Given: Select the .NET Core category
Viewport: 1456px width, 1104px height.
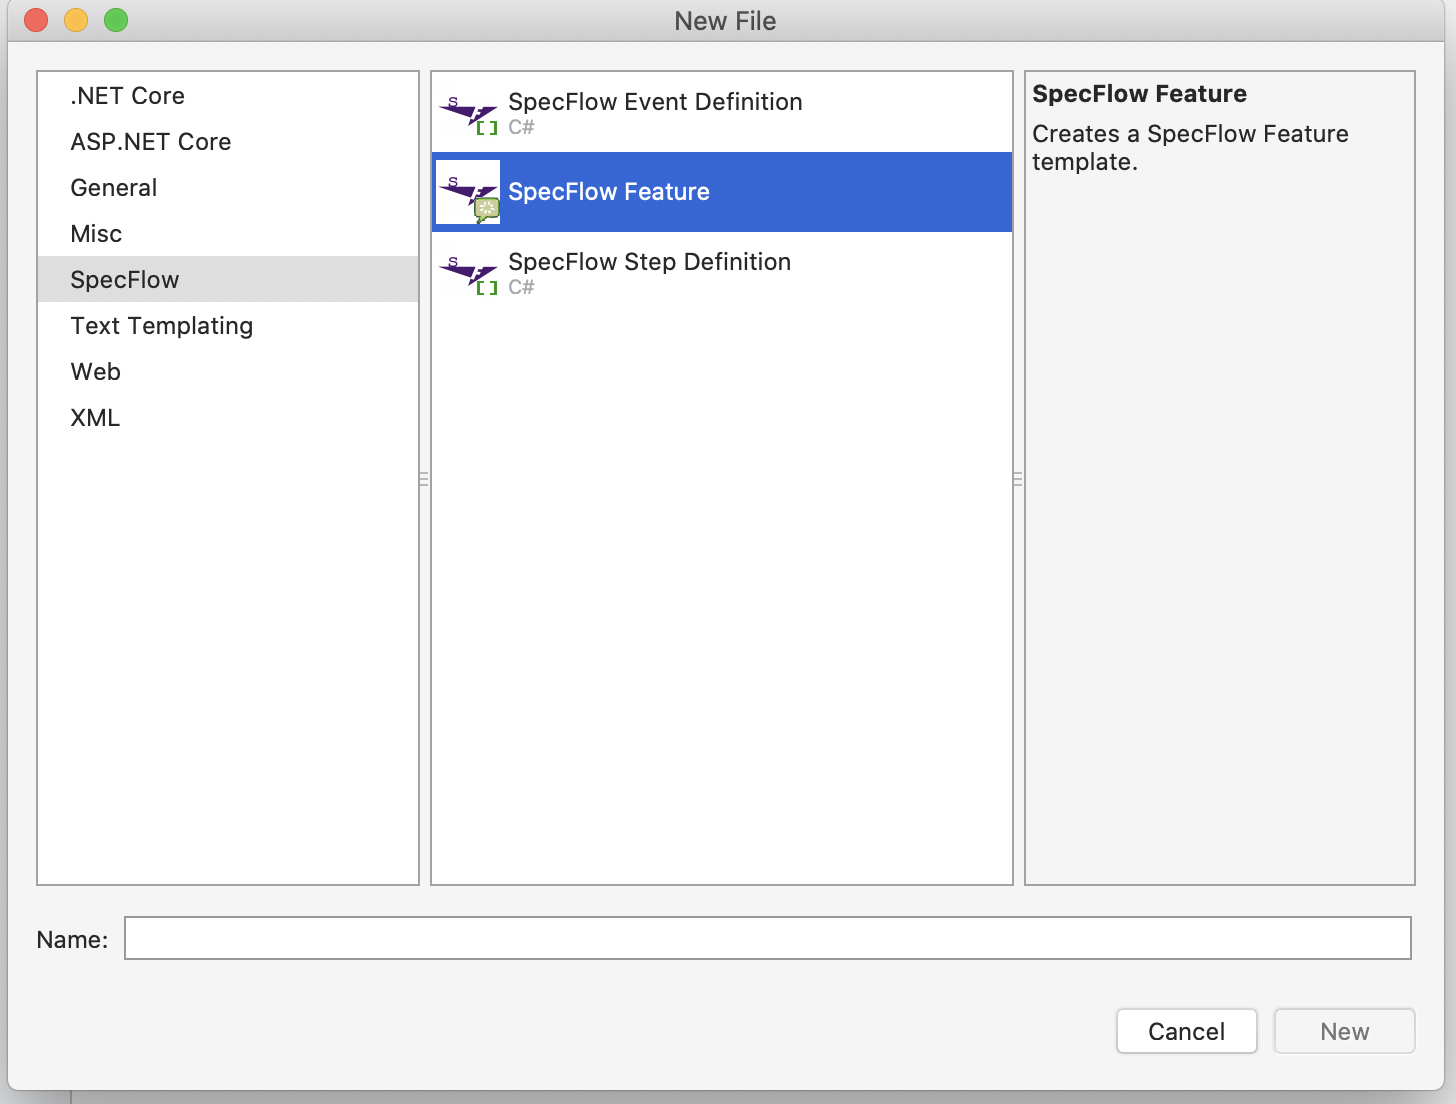Looking at the screenshot, I should point(228,96).
